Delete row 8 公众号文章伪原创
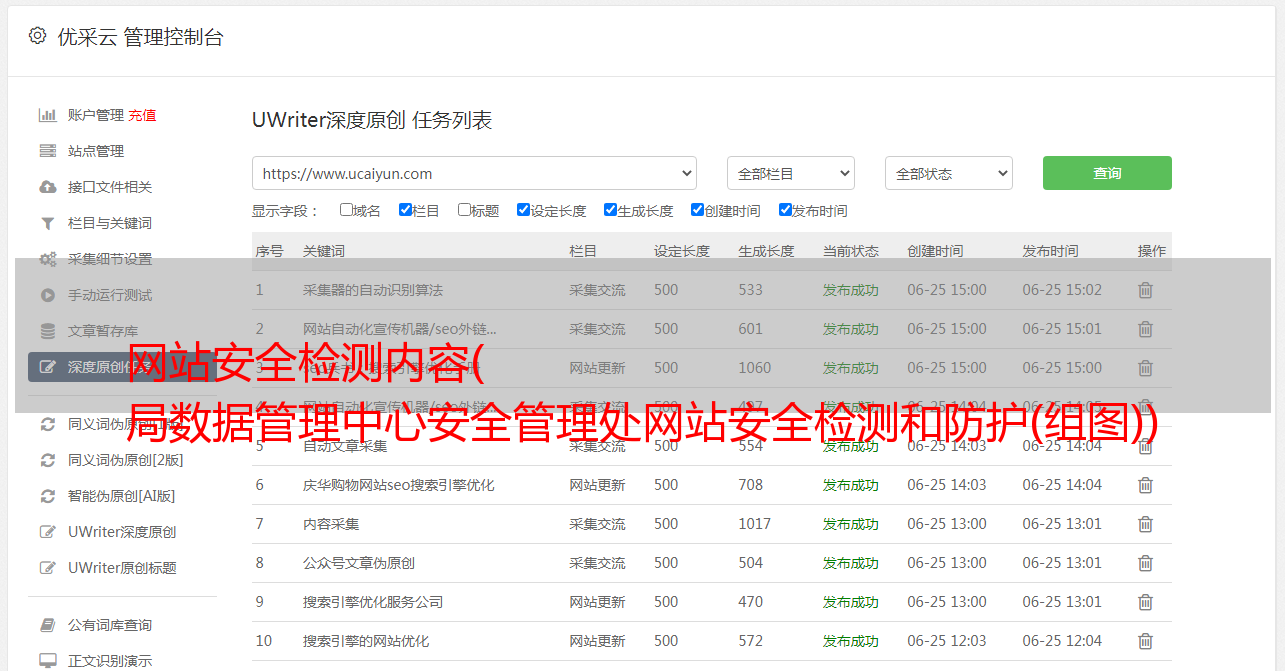The height and width of the screenshot is (671, 1285). pos(1145,563)
